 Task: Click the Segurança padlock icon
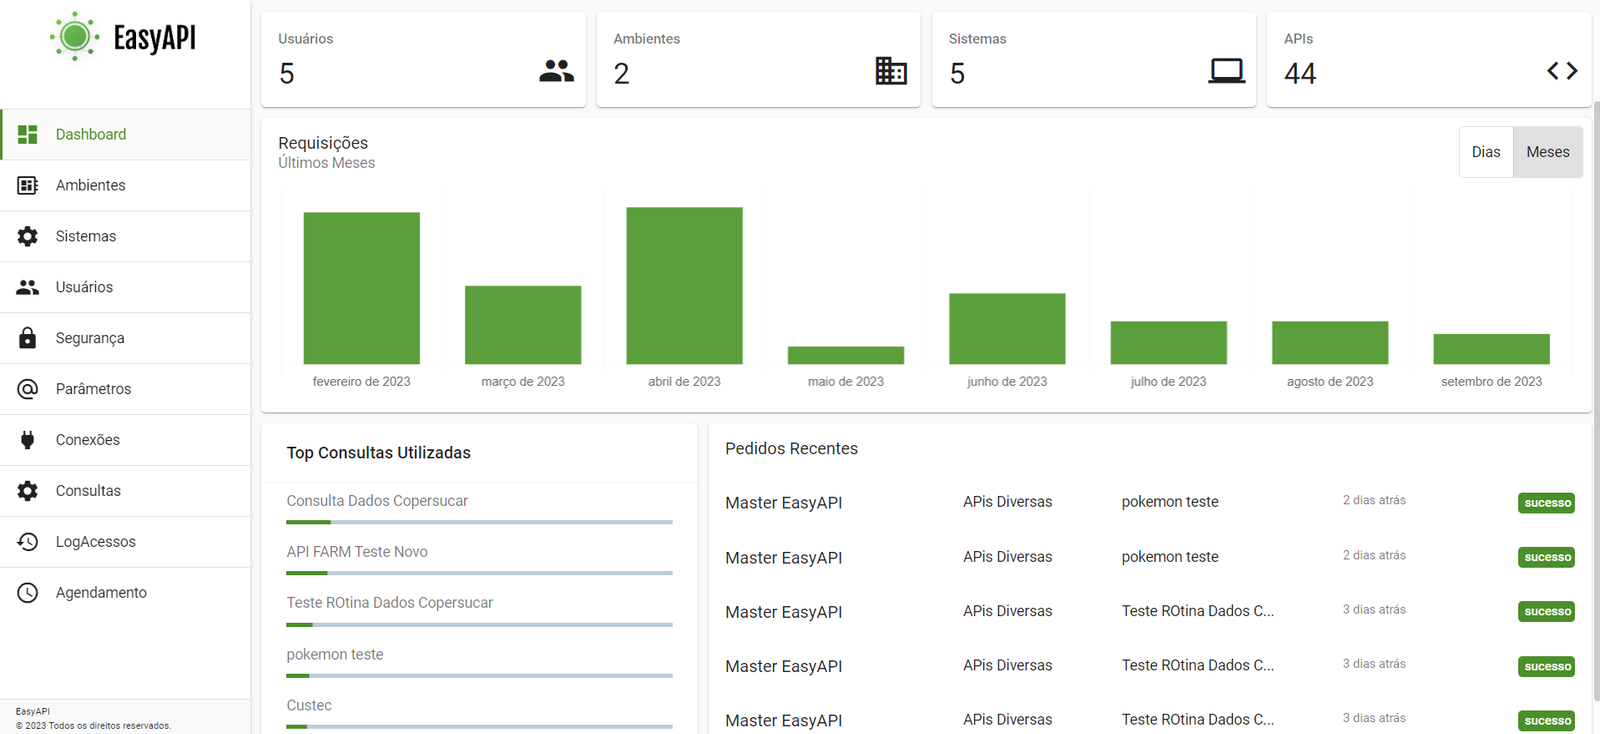[28, 338]
